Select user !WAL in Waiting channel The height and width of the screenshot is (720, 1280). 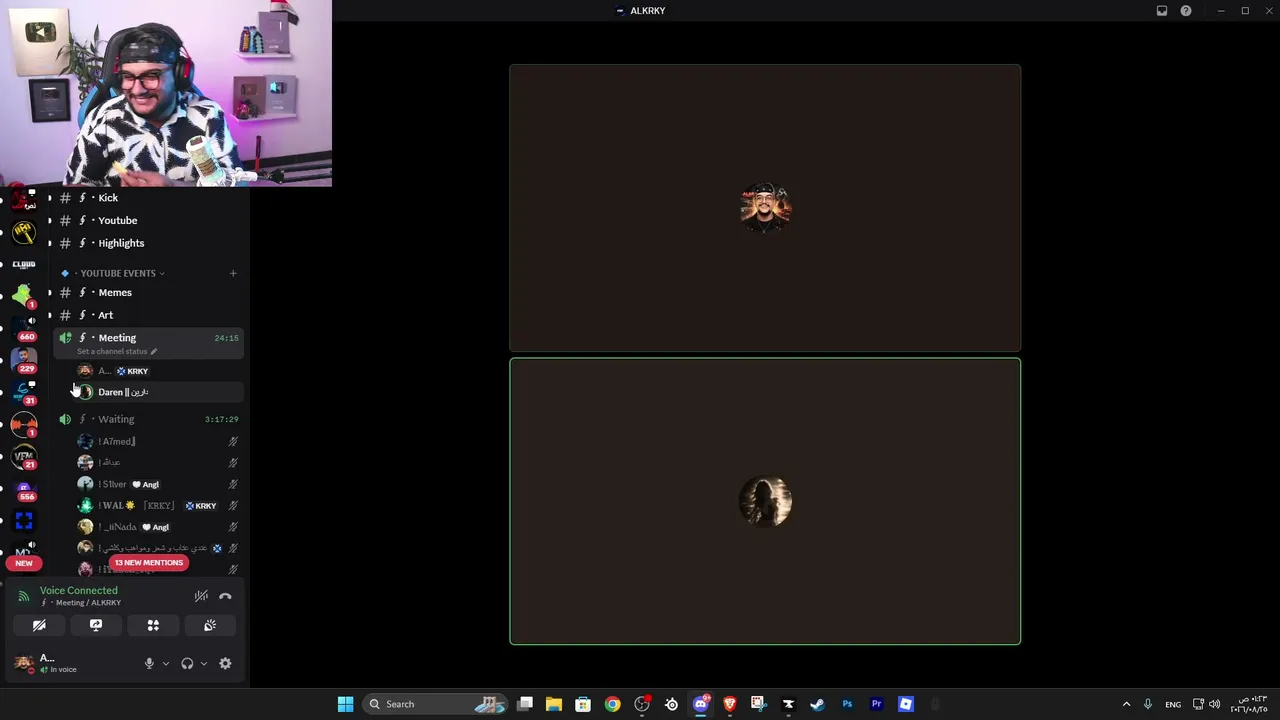point(158,505)
